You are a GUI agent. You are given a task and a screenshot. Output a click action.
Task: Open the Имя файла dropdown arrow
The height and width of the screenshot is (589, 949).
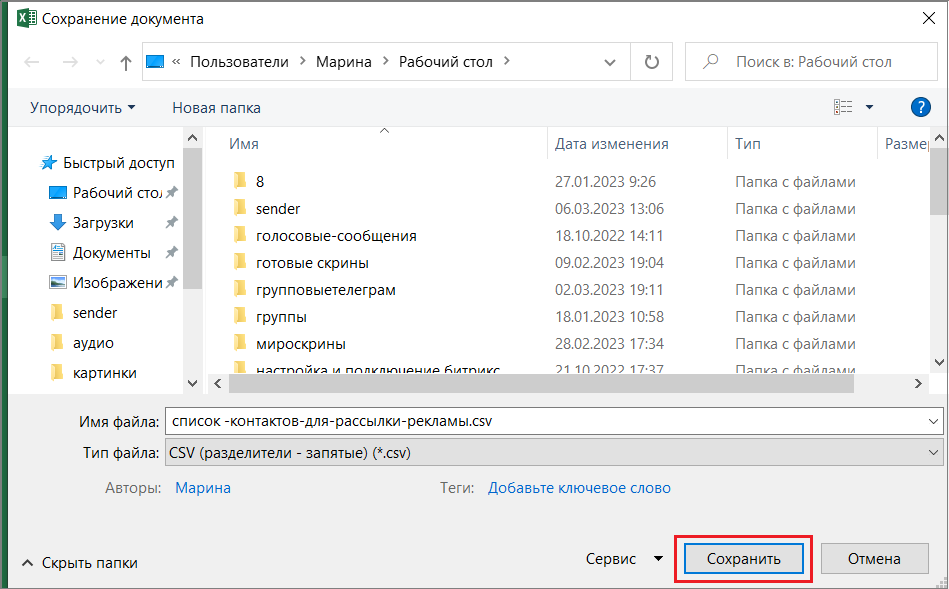(x=933, y=421)
